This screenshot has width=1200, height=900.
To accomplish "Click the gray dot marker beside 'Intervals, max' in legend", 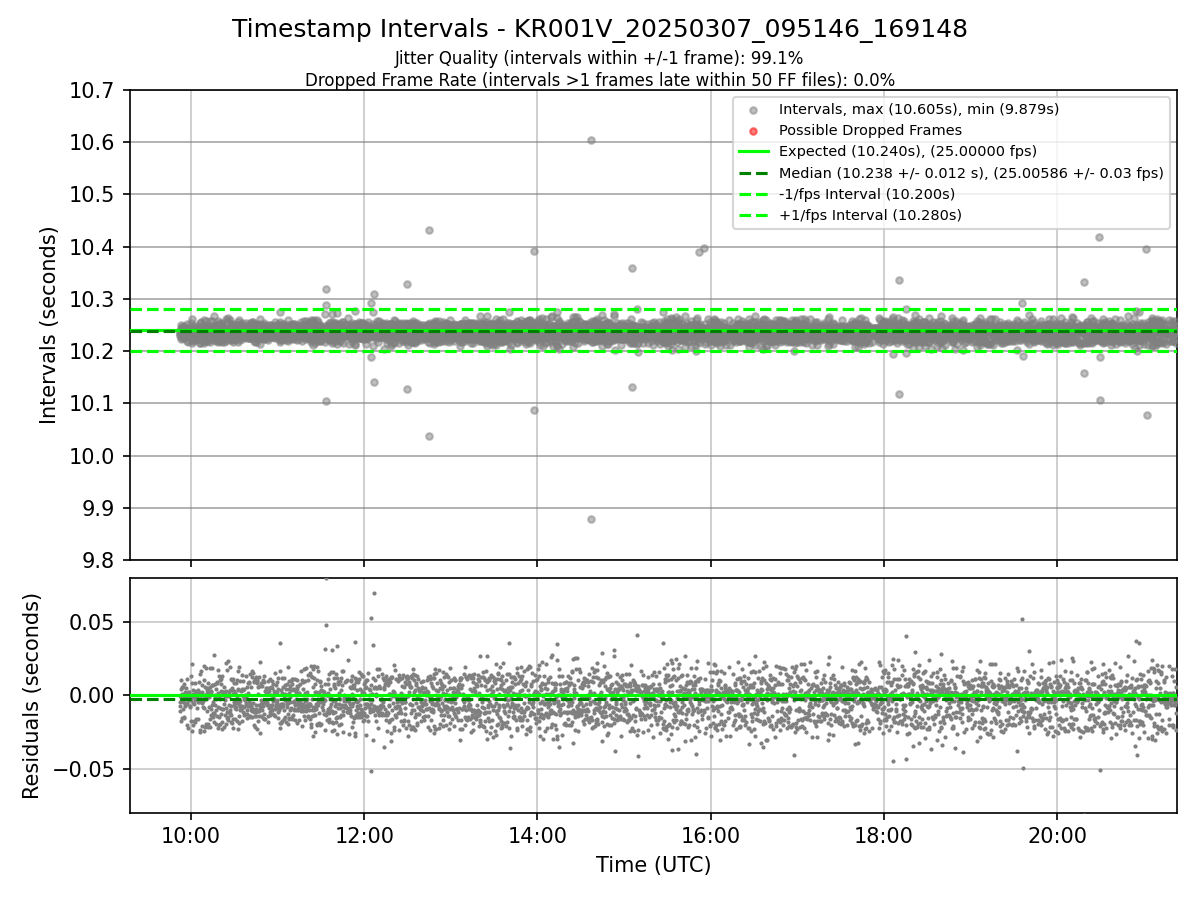I will pyautogui.click(x=753, y=110).
